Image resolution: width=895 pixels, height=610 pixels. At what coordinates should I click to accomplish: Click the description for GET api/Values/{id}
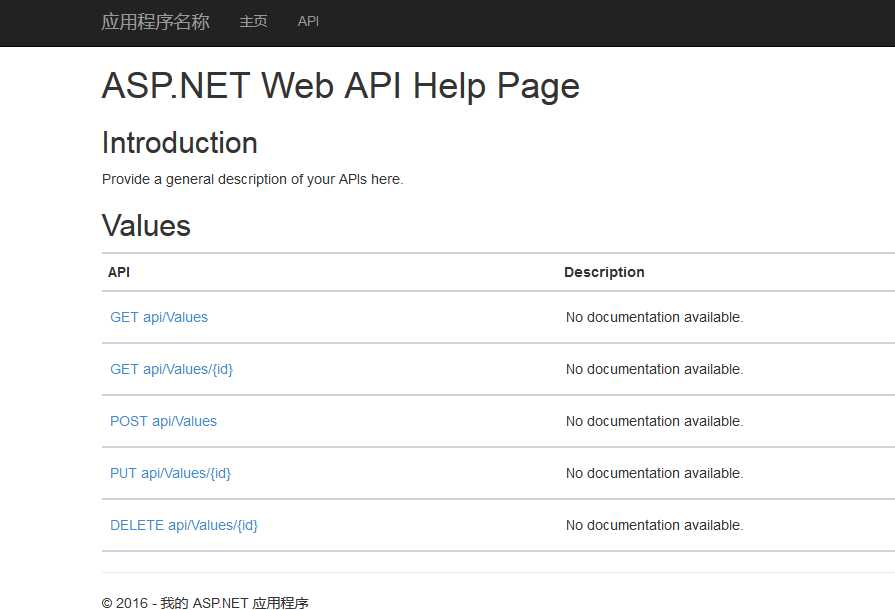click(655, 369)
